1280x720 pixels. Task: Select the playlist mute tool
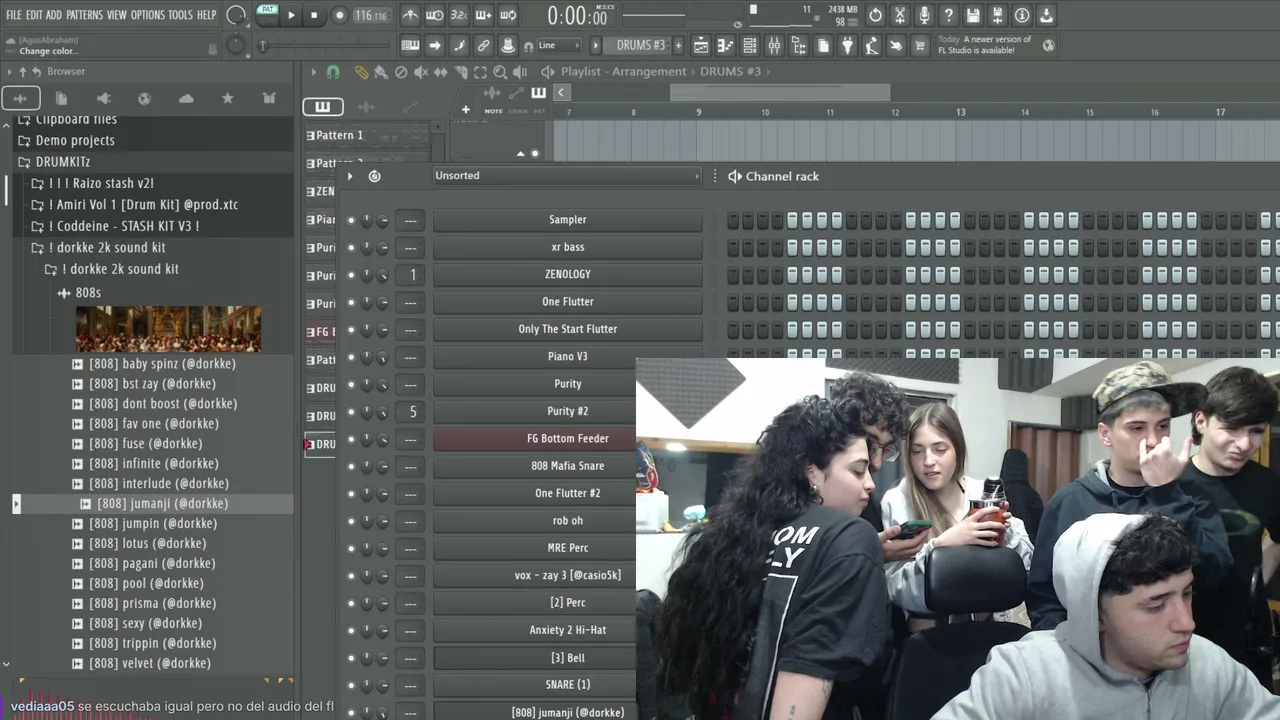(x=421, y=72)
